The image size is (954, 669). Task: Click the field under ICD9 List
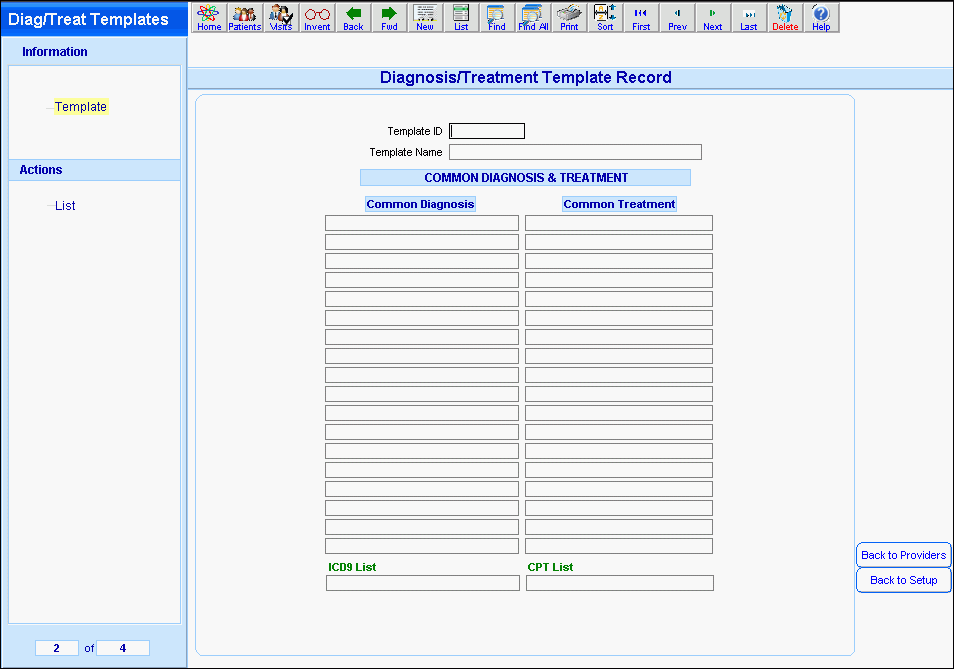coord(423,583)
